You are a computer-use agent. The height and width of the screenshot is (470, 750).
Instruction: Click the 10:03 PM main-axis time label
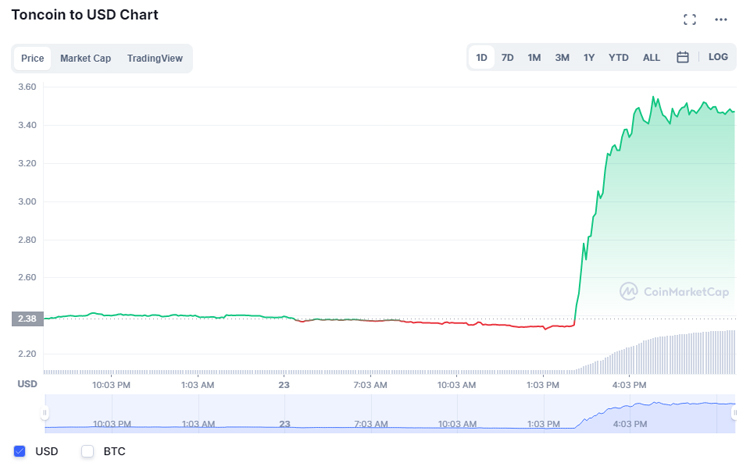pyautogui.click(x=111, y=385)
